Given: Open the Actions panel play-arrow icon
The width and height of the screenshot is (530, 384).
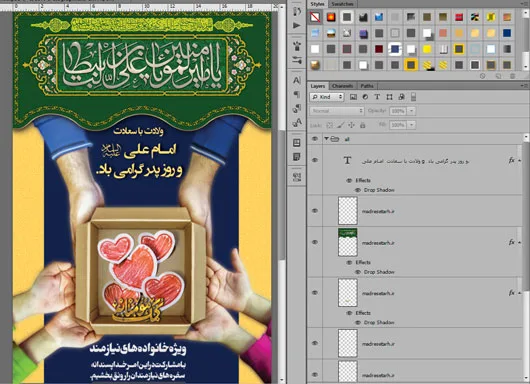Looking at the screenshot, I should pyautogui.click(x=296, y=26).
